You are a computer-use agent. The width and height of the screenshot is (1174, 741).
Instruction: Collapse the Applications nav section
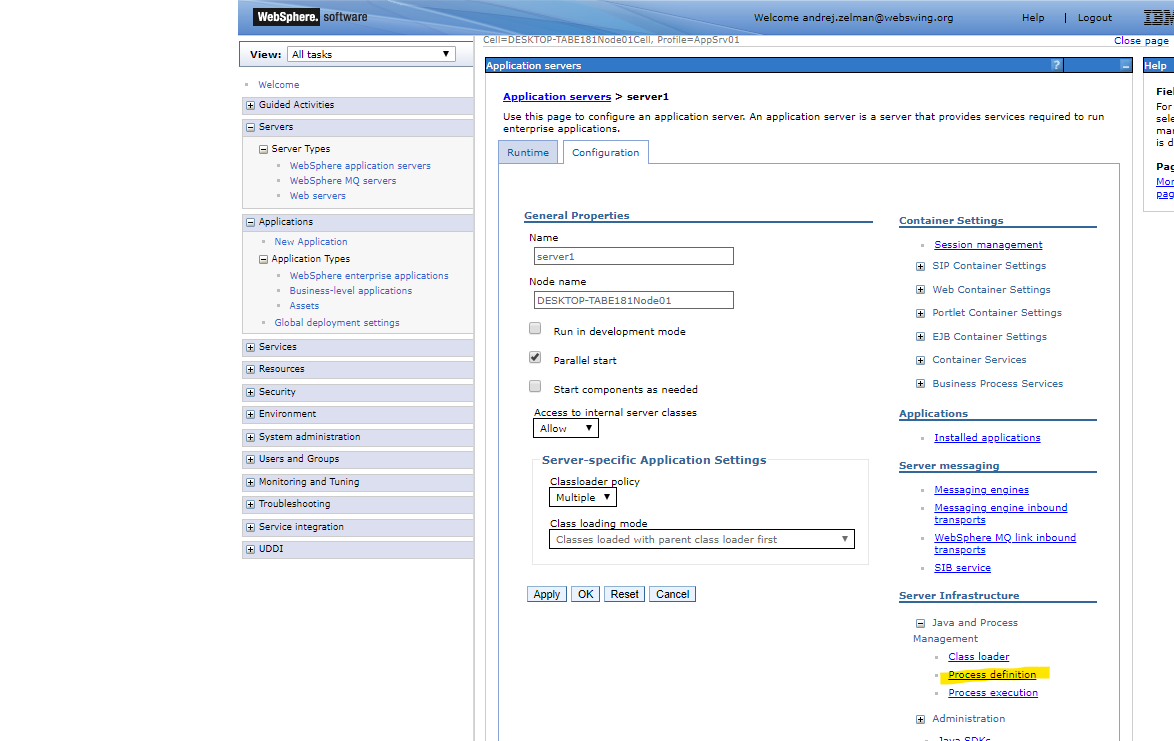(x=251, y=222)
